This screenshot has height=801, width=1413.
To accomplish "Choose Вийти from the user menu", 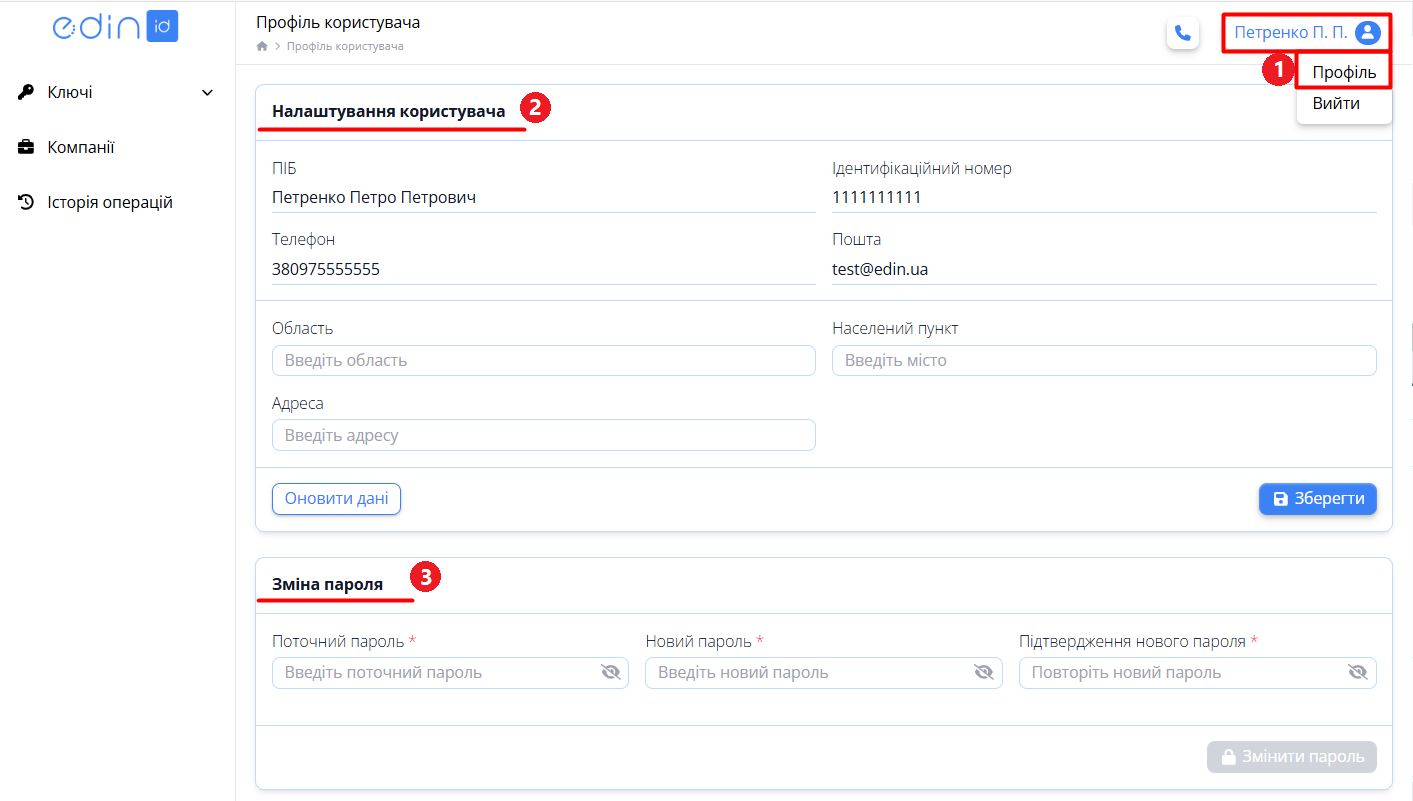I will (x=1336, y=103).
